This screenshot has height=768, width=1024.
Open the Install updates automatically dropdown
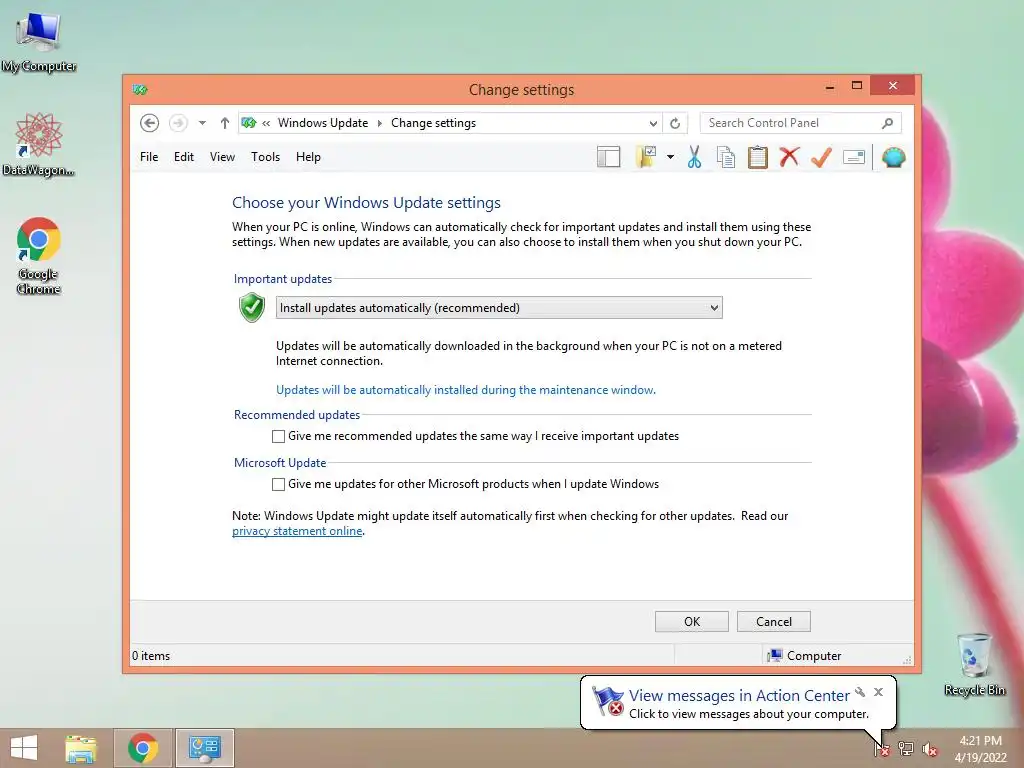coord(499,308)
